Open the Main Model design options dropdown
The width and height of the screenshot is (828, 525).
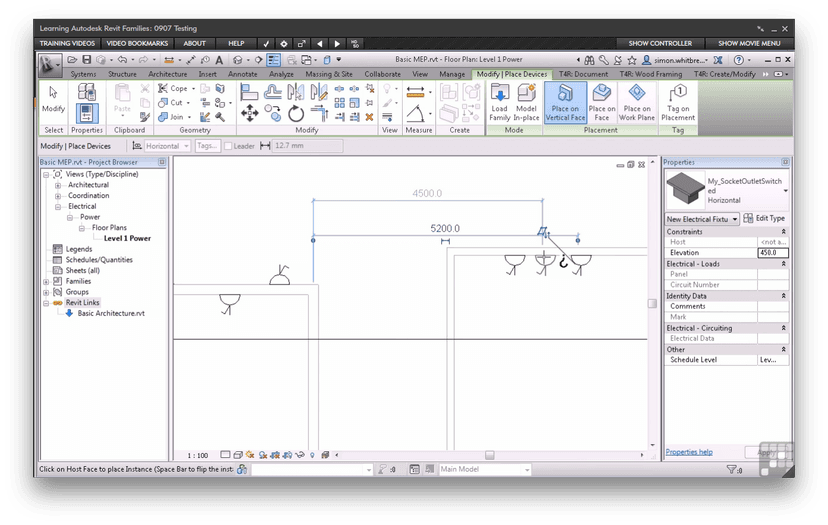pos(485,470)
